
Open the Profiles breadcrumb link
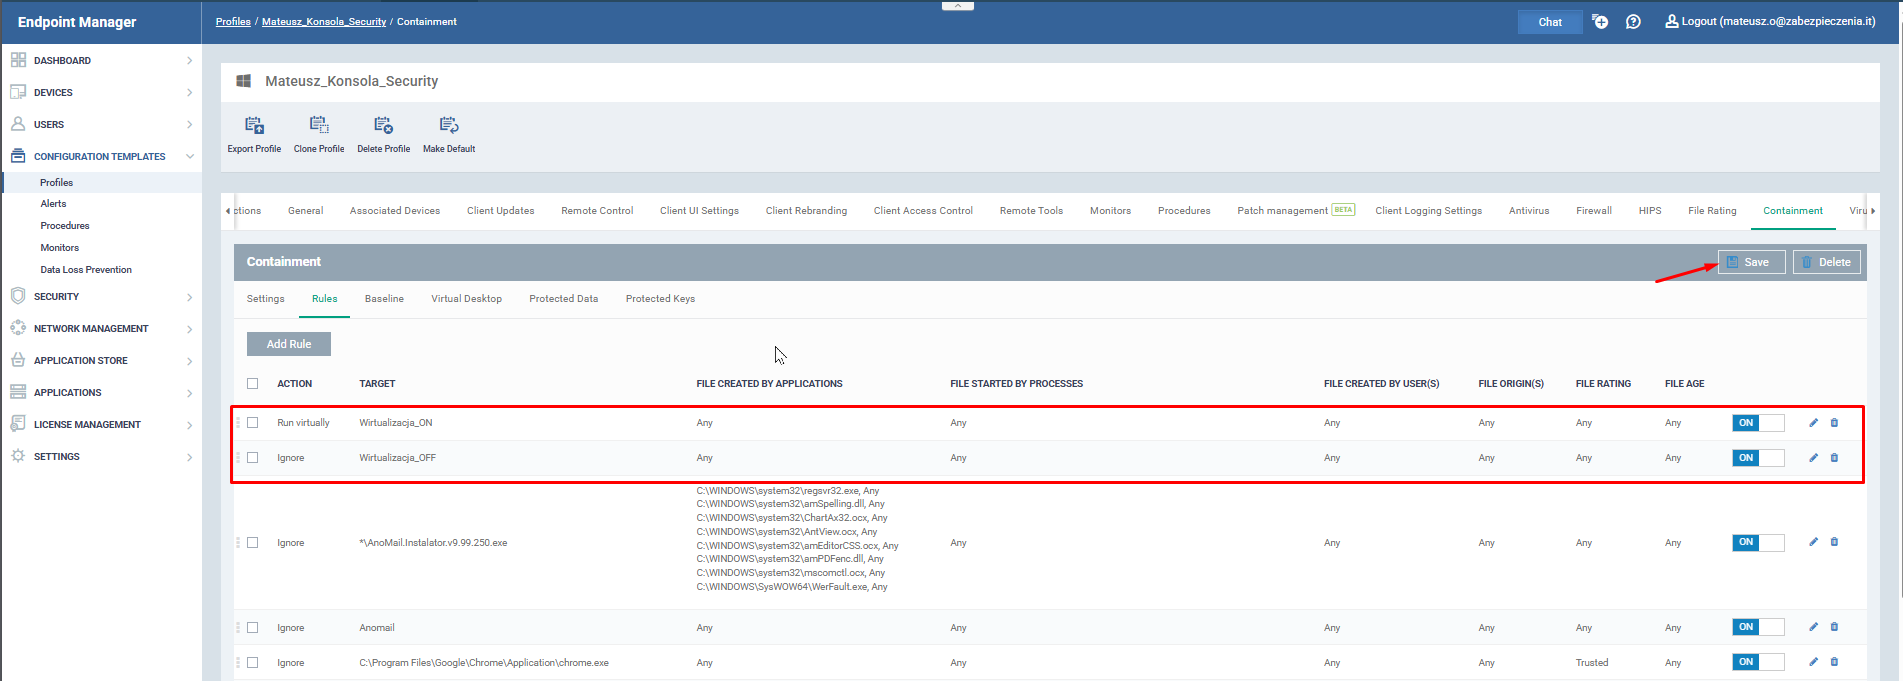pyautogui.click(x=233, y=22)
